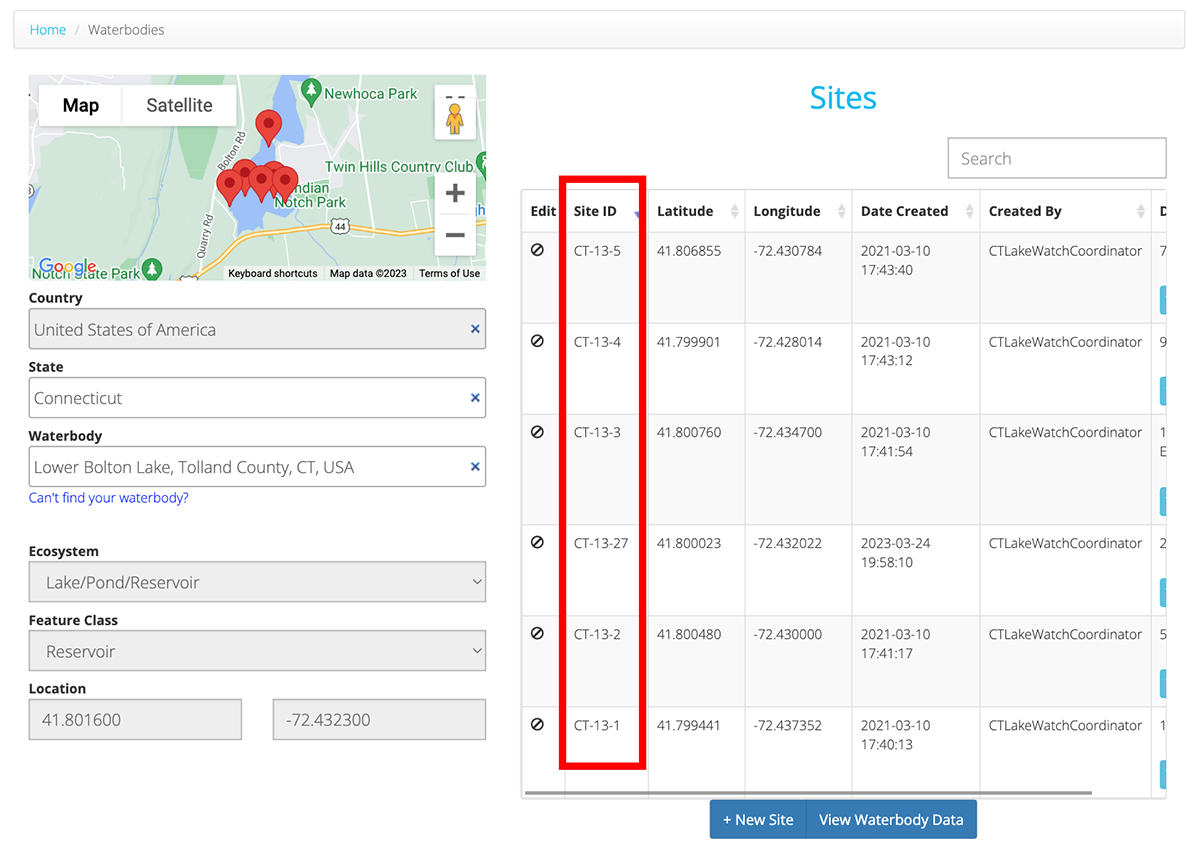The width and height of the screenshot is (1200, 858).
Task: Click the edit icon for site CT-13-5
Action: click(538, 251)
